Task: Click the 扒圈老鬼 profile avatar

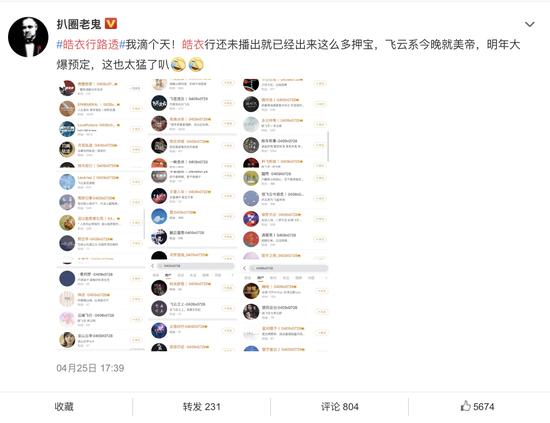Action: [x=28, y=37]
